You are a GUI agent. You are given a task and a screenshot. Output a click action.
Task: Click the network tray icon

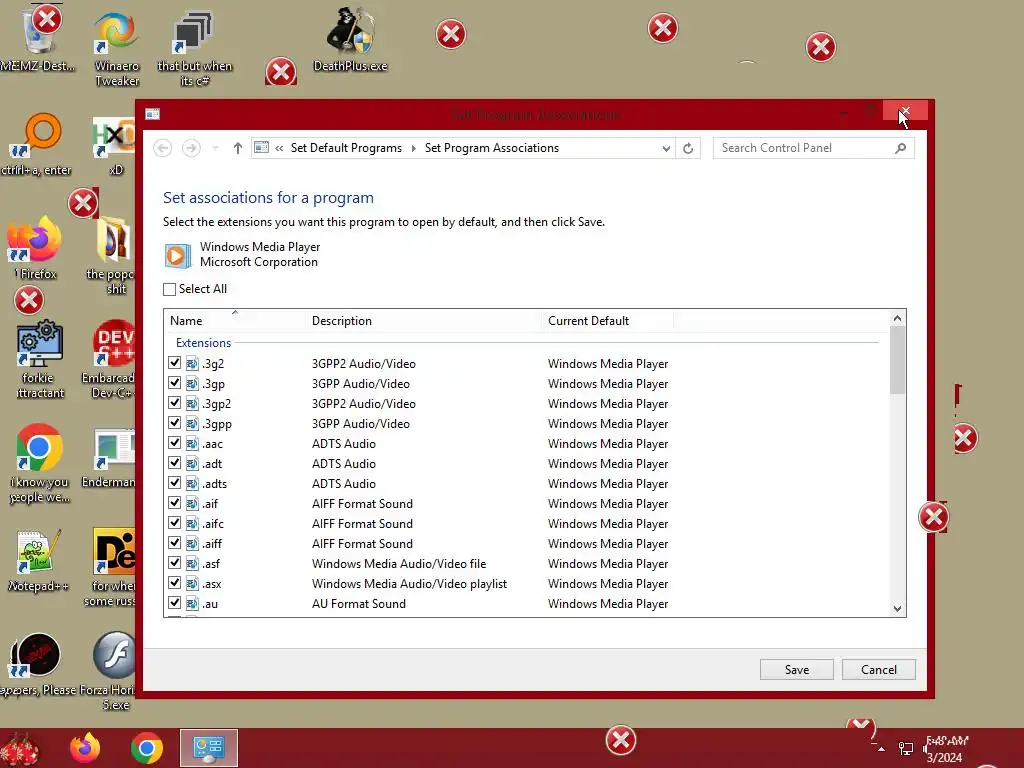[906, 749]
